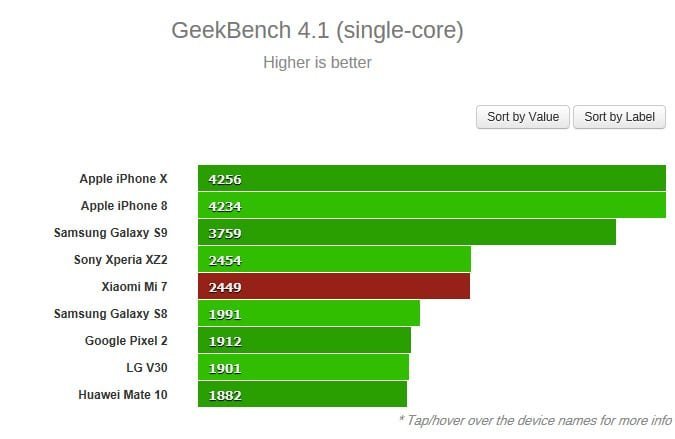The image size is (675, 439).
Task: Tap the Sony Xperia XZ2 device name
Action: [x=121, y=260]
